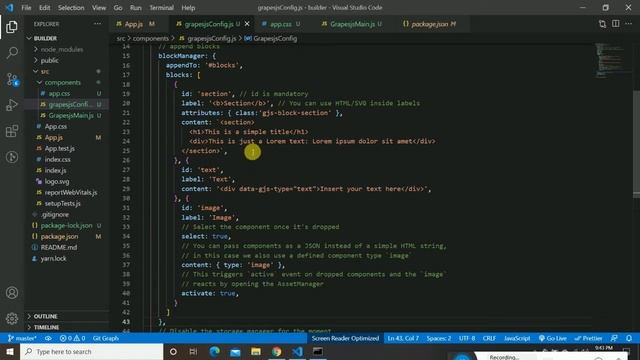Open the File menu
The height and width of the screenshot is (360, 640).
coord(26,8)
